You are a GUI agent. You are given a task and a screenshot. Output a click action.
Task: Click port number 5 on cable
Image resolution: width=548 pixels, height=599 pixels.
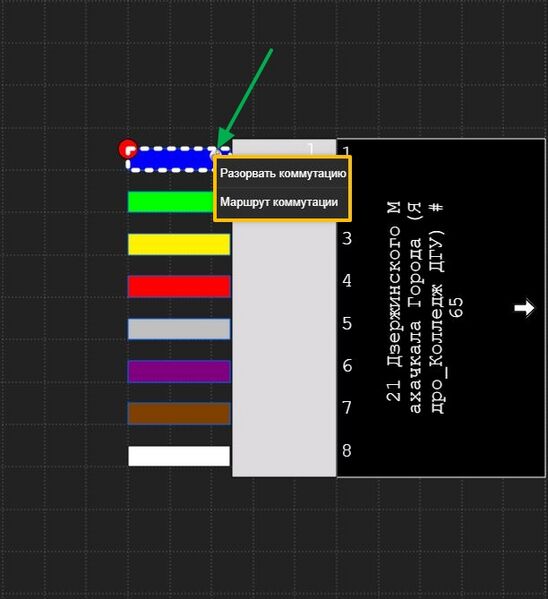coord(347,324)
